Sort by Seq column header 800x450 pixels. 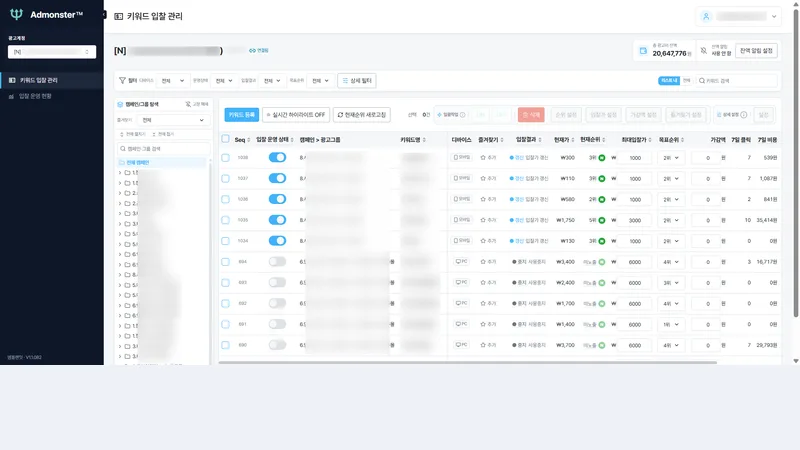pos(242,140)
